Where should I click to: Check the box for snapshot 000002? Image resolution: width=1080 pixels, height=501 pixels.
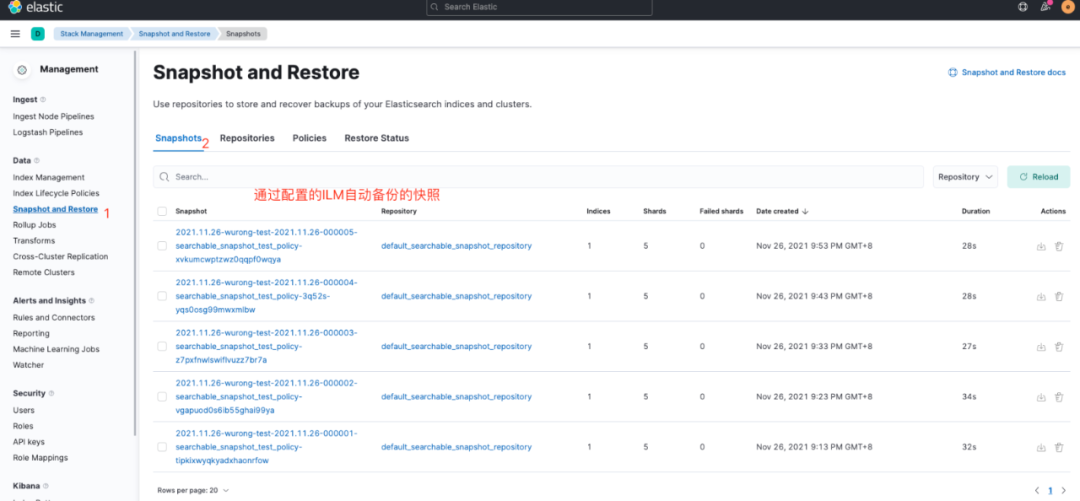[162, 397]
